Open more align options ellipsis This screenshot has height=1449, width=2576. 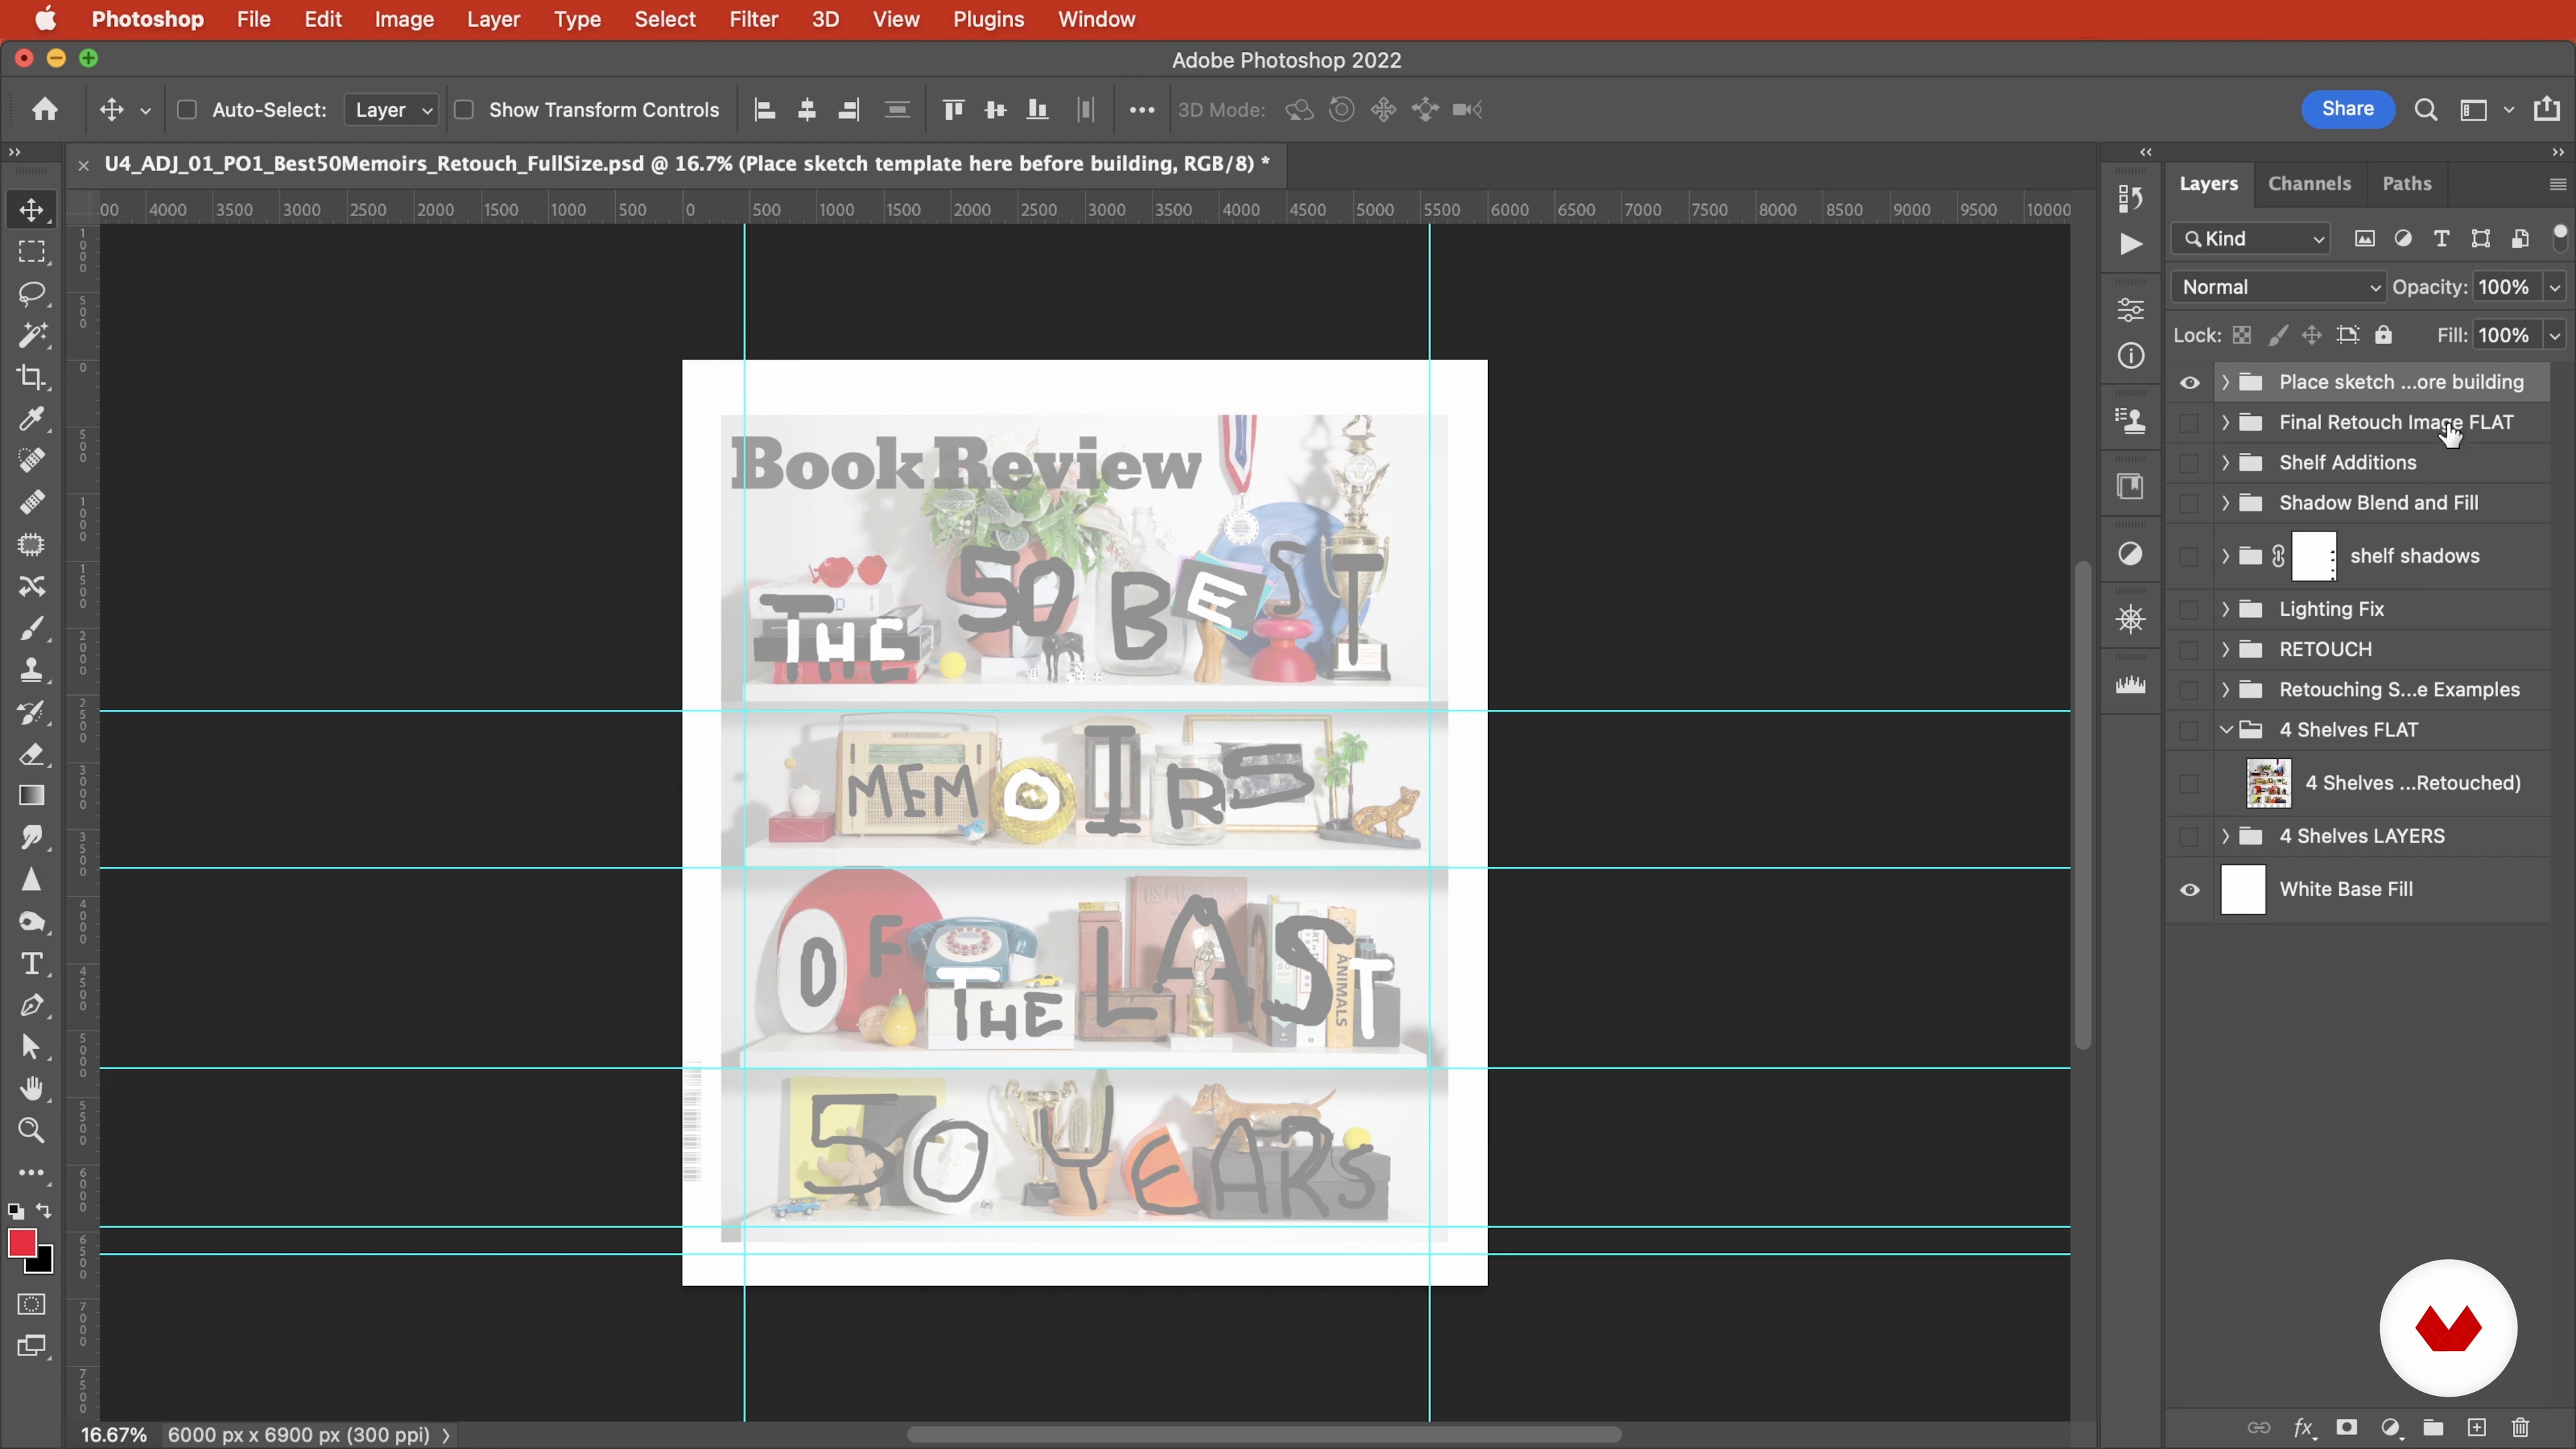pos(1141,110)
